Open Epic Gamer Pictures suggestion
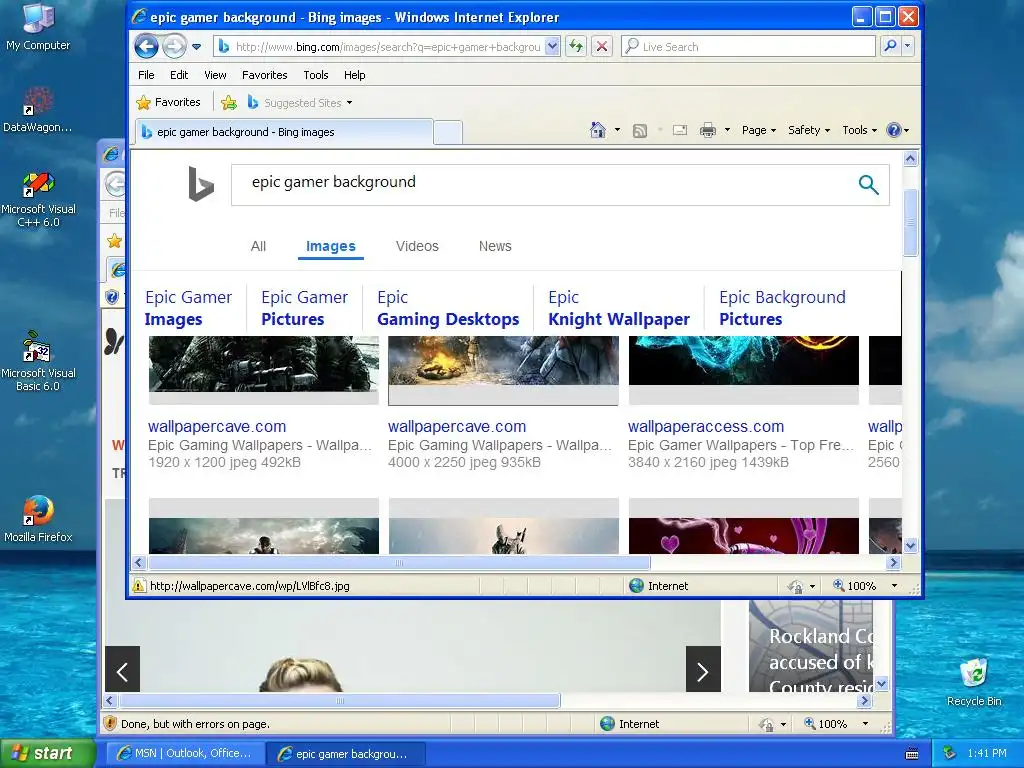The image size is (1024, 768). (x=304, y=308)
